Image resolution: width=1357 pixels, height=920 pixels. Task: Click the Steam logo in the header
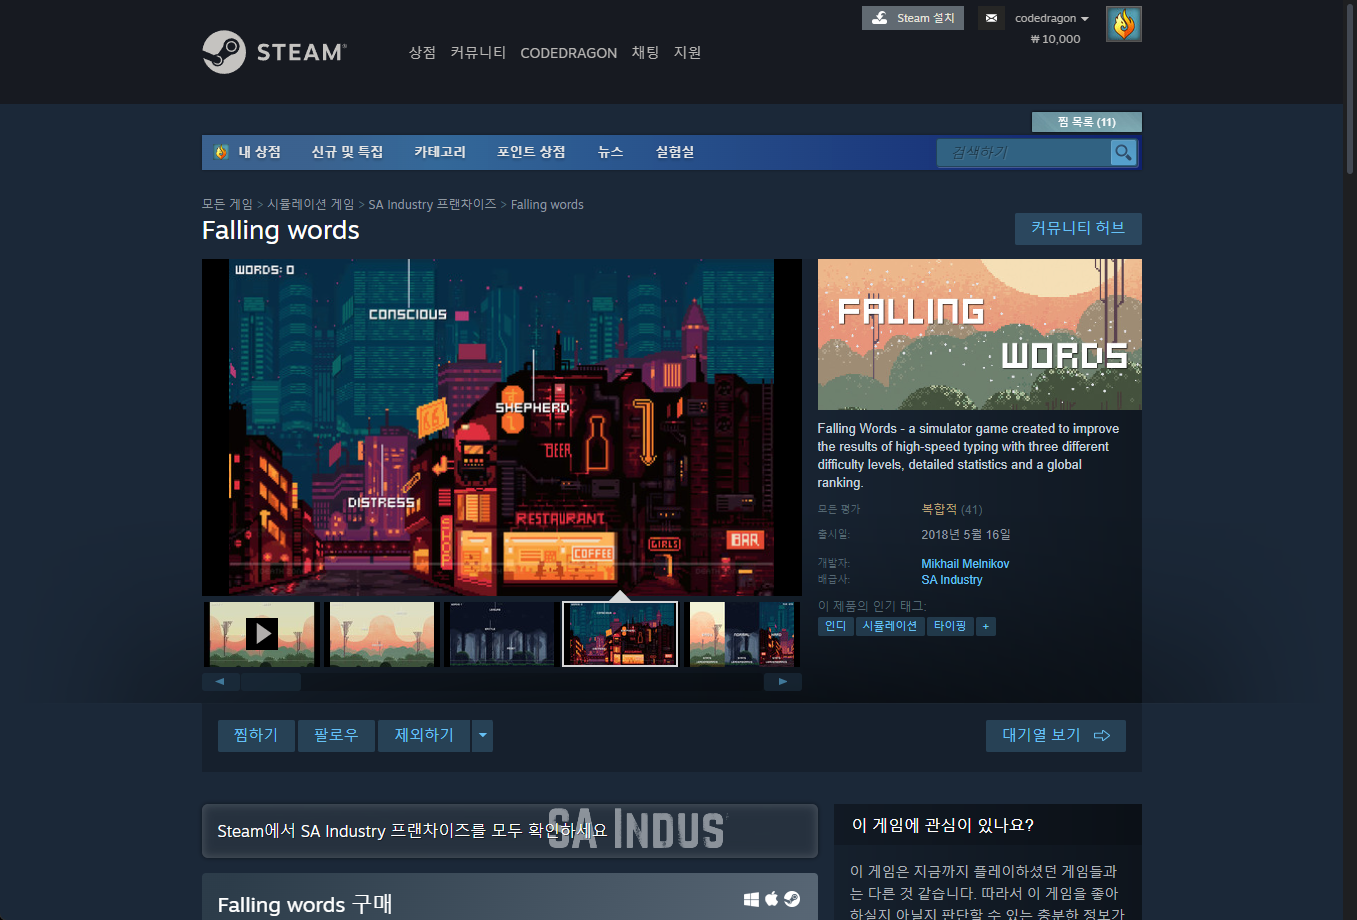coord(274,52)
